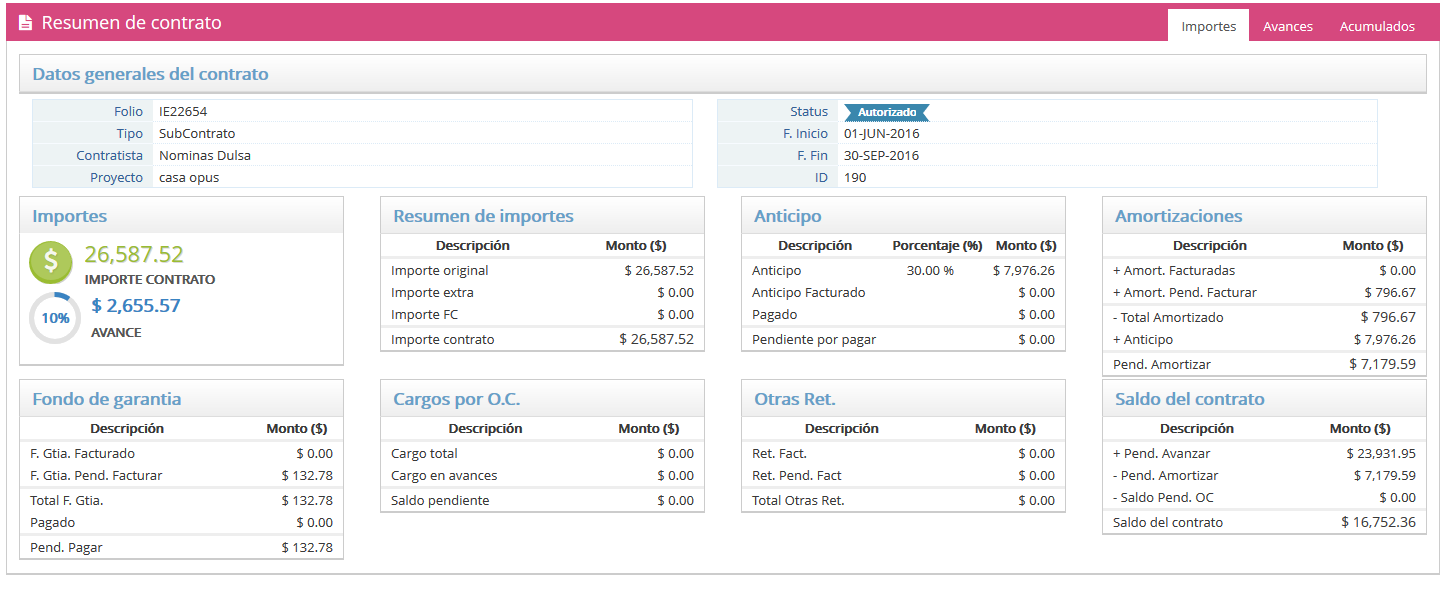Click the Fondo de garantia panel title
The width and height of the screenshot is (1445, 589).
pyautogui.click(x=107, y=399)
